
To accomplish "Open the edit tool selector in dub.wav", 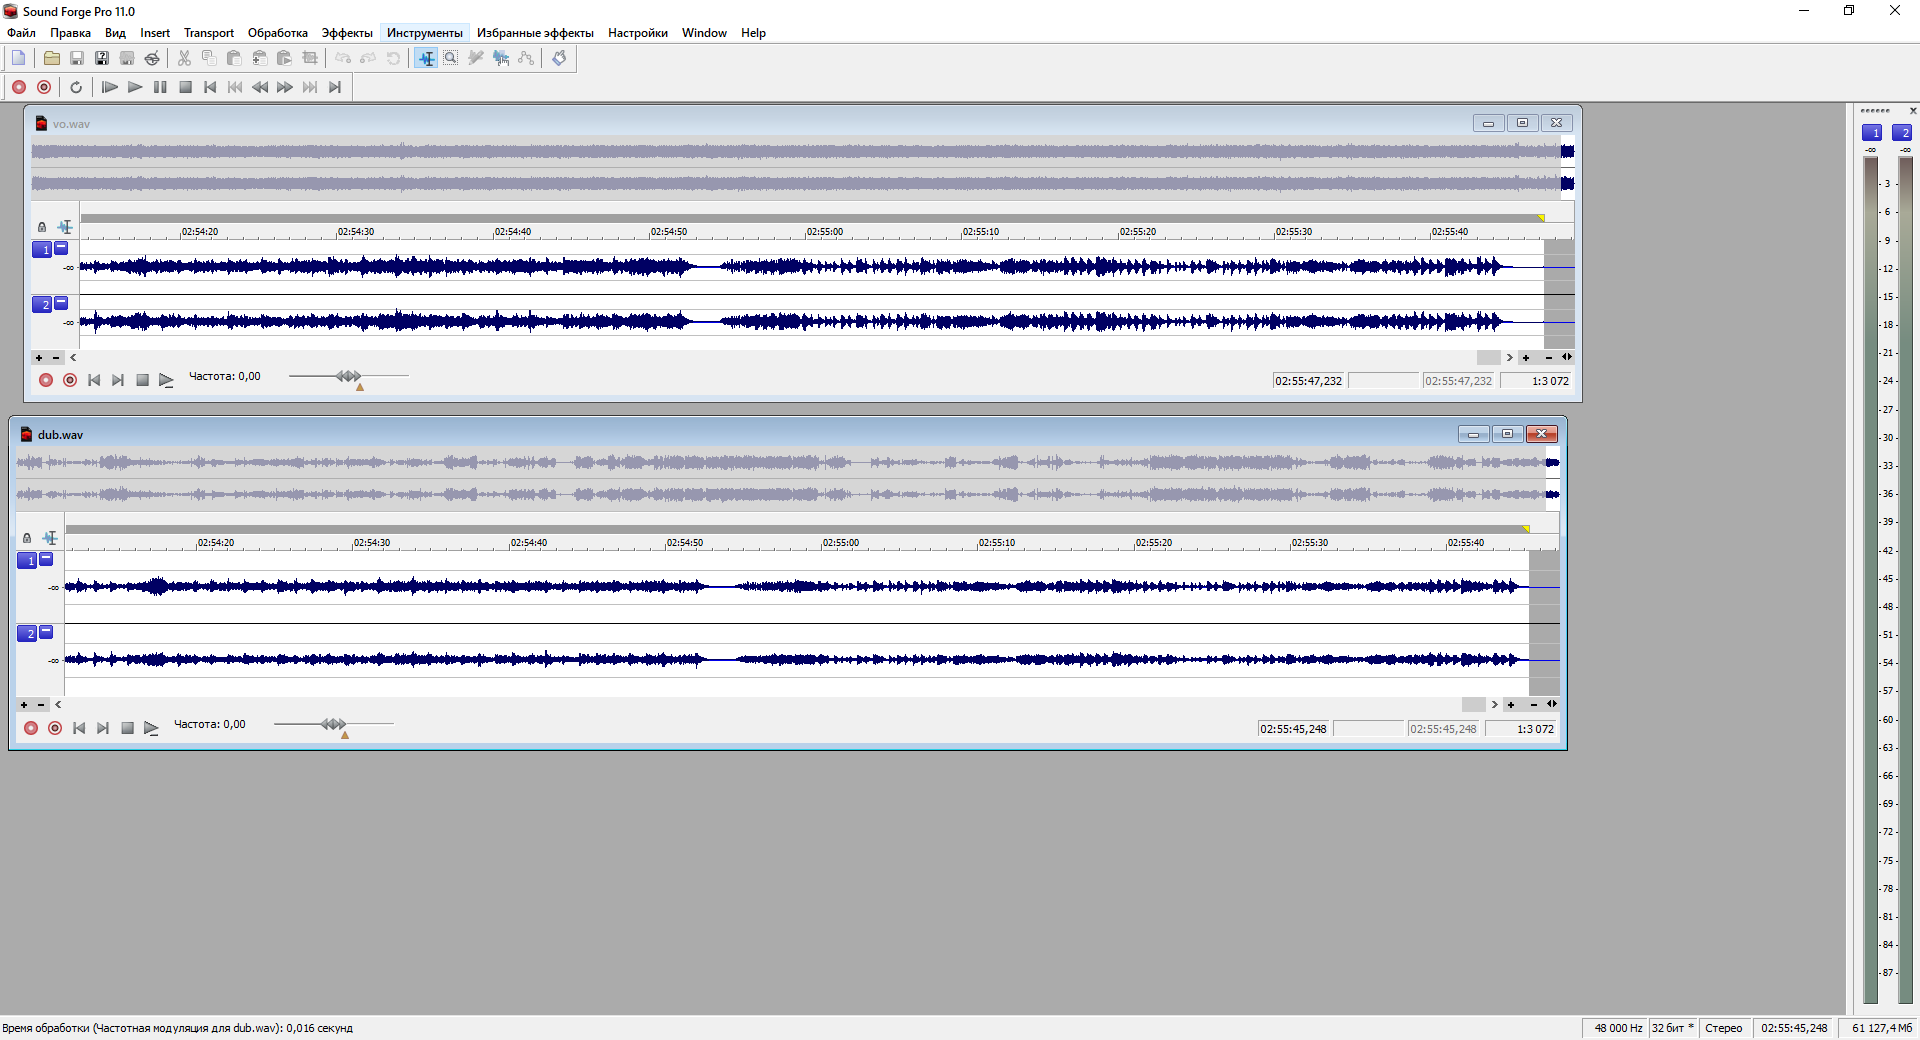I will coord(50,538).
